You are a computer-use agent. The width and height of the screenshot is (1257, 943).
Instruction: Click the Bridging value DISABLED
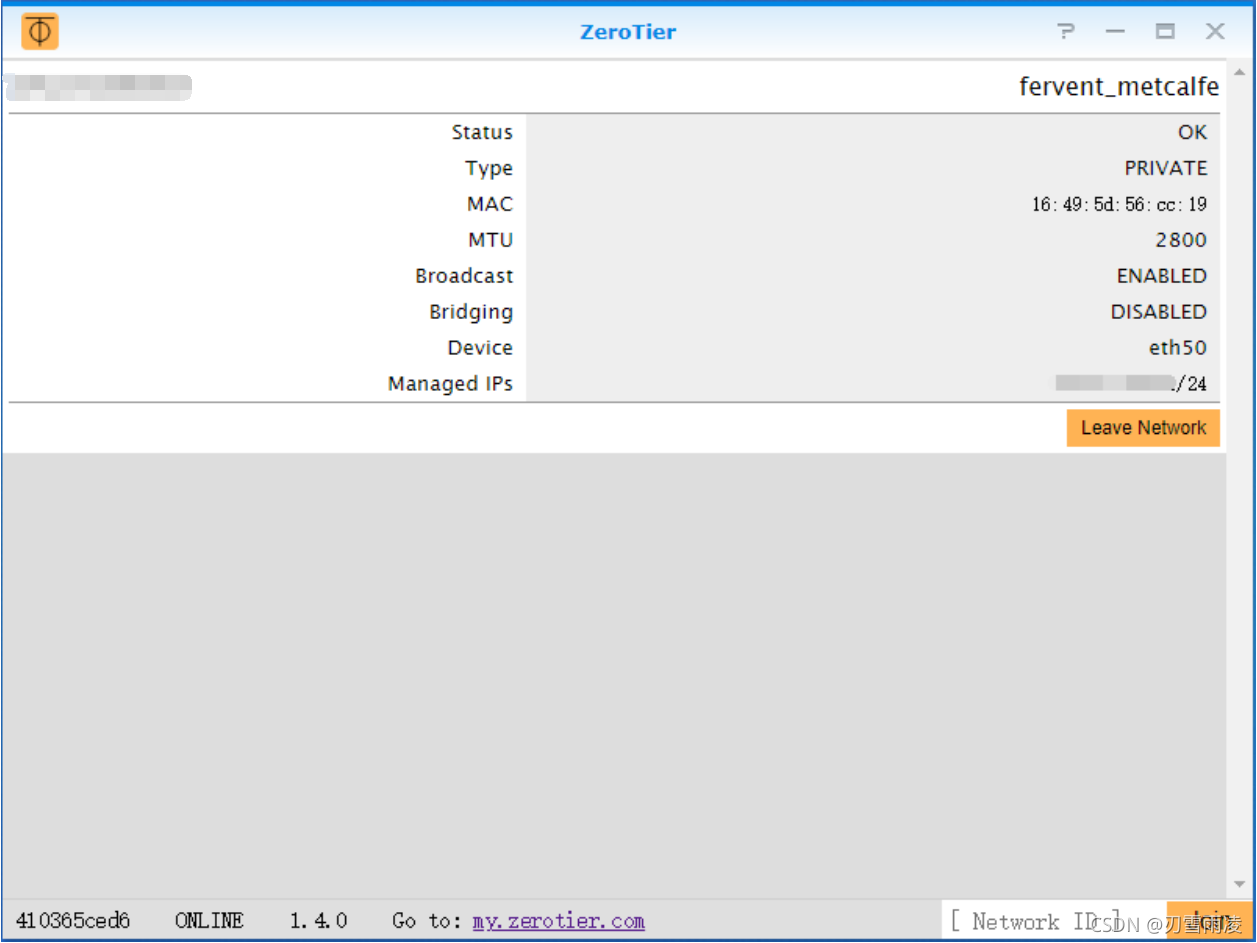pos(1159,312)
